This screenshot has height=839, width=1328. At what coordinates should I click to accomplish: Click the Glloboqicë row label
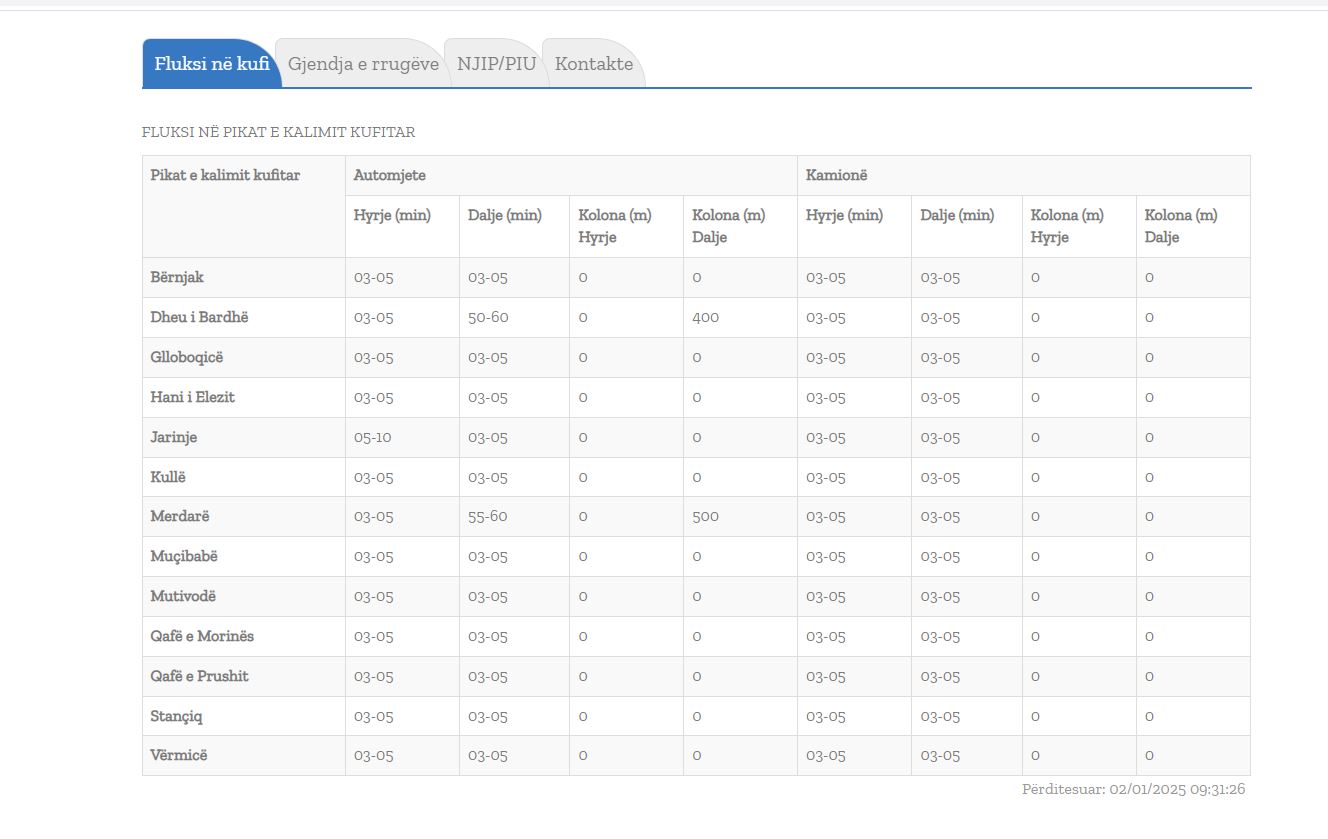pos(187,357)
